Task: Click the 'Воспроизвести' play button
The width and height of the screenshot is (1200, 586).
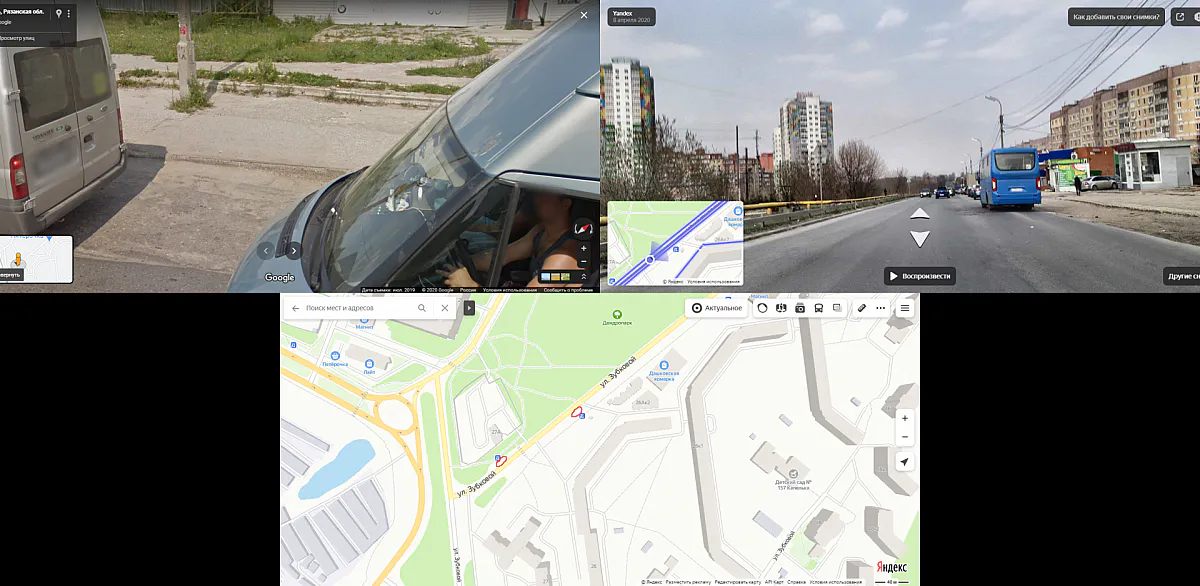Action: [x=918, y=276]
